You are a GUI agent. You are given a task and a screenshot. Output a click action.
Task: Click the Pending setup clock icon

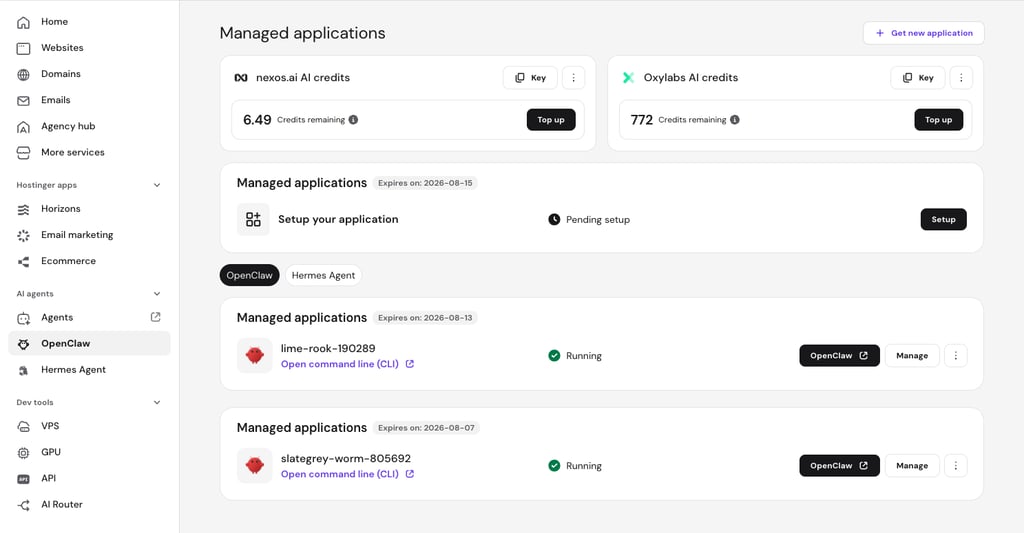[554, 219]
